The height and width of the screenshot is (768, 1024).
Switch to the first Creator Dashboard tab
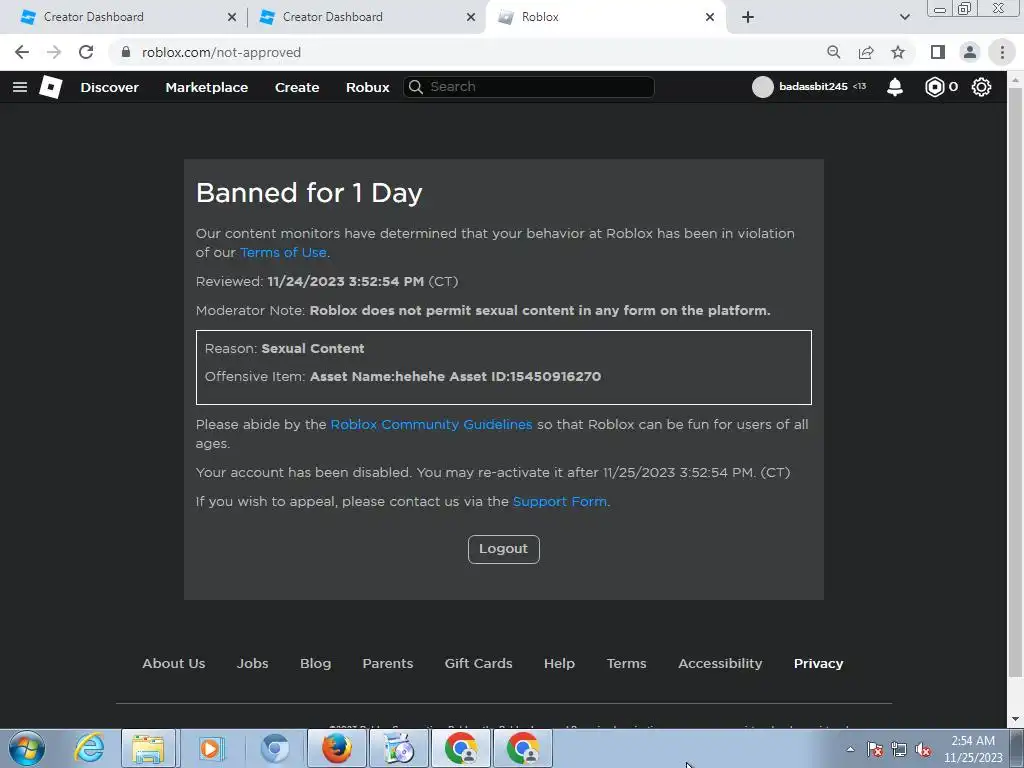(x=123, y=17)
